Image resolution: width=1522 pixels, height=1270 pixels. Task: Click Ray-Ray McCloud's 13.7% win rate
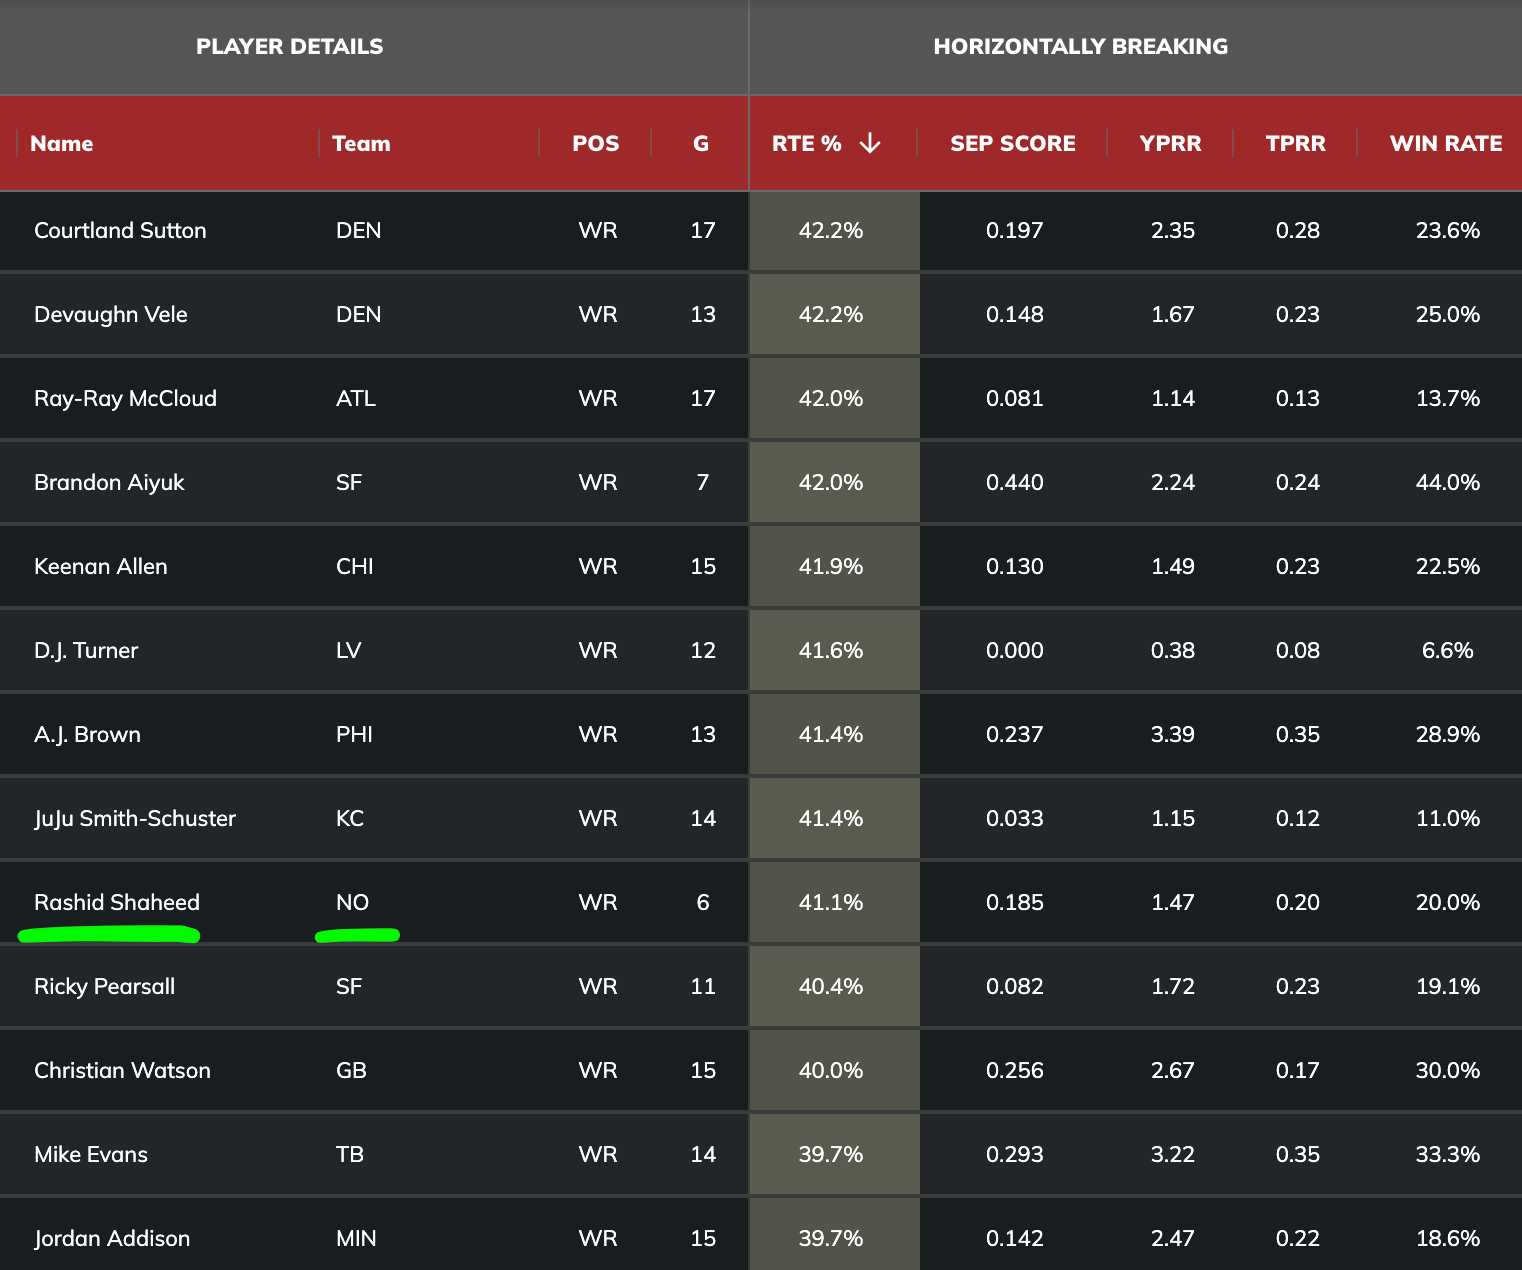[x=1448, y=398]
